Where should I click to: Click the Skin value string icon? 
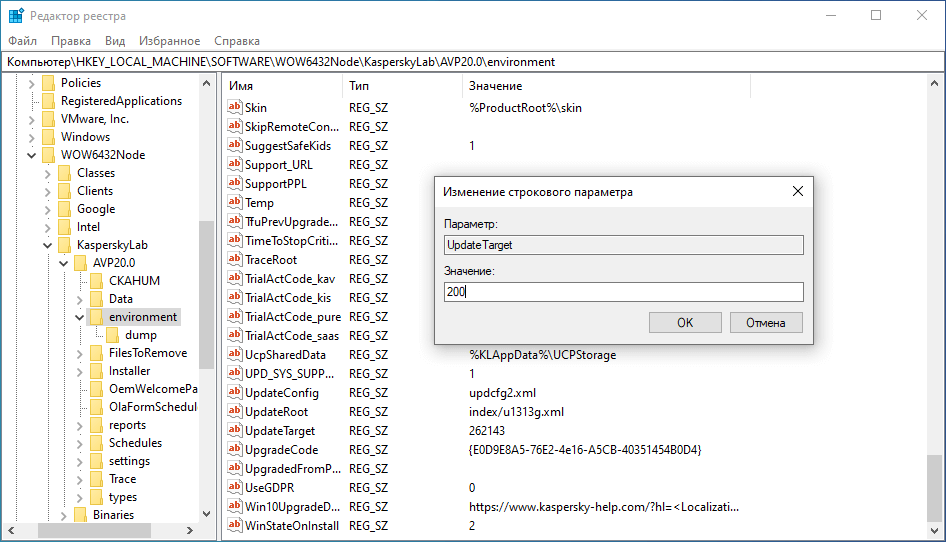[x=235, y=107]
